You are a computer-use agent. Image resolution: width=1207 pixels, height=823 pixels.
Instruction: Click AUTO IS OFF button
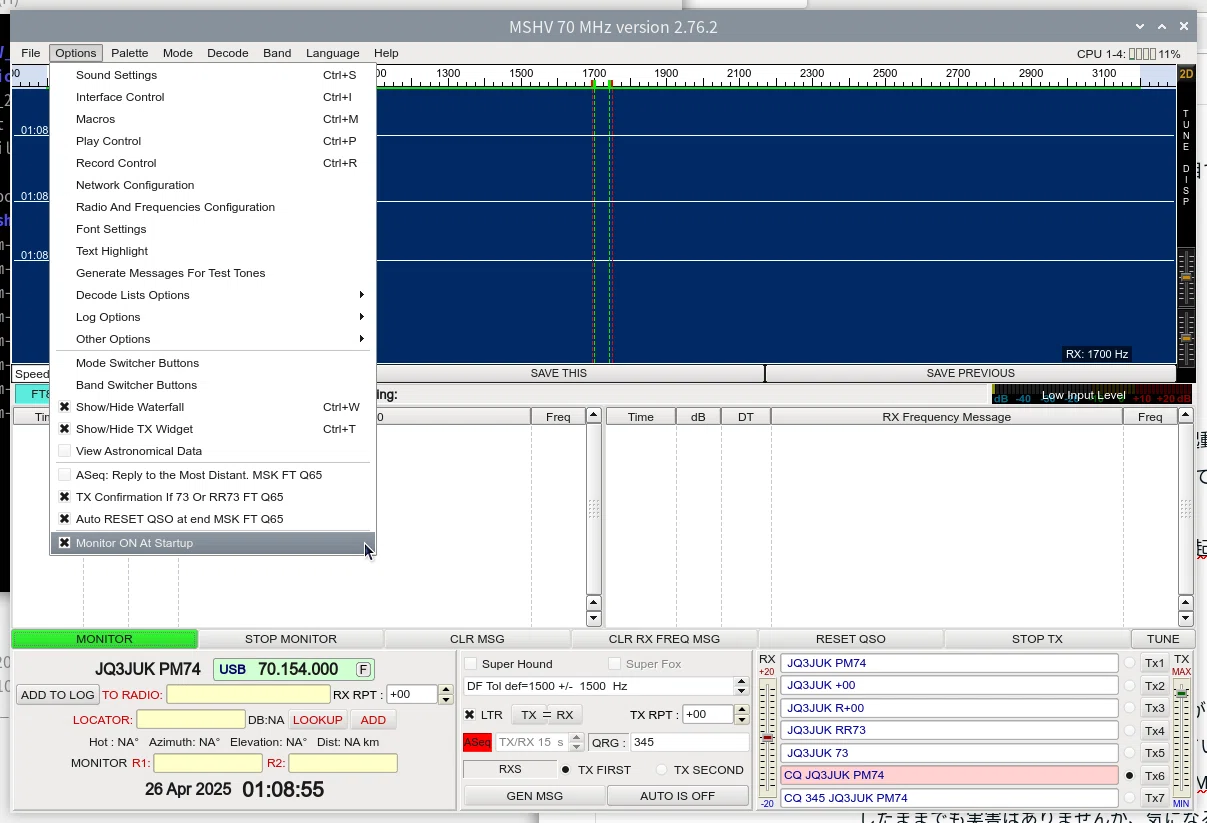[678, 796]
